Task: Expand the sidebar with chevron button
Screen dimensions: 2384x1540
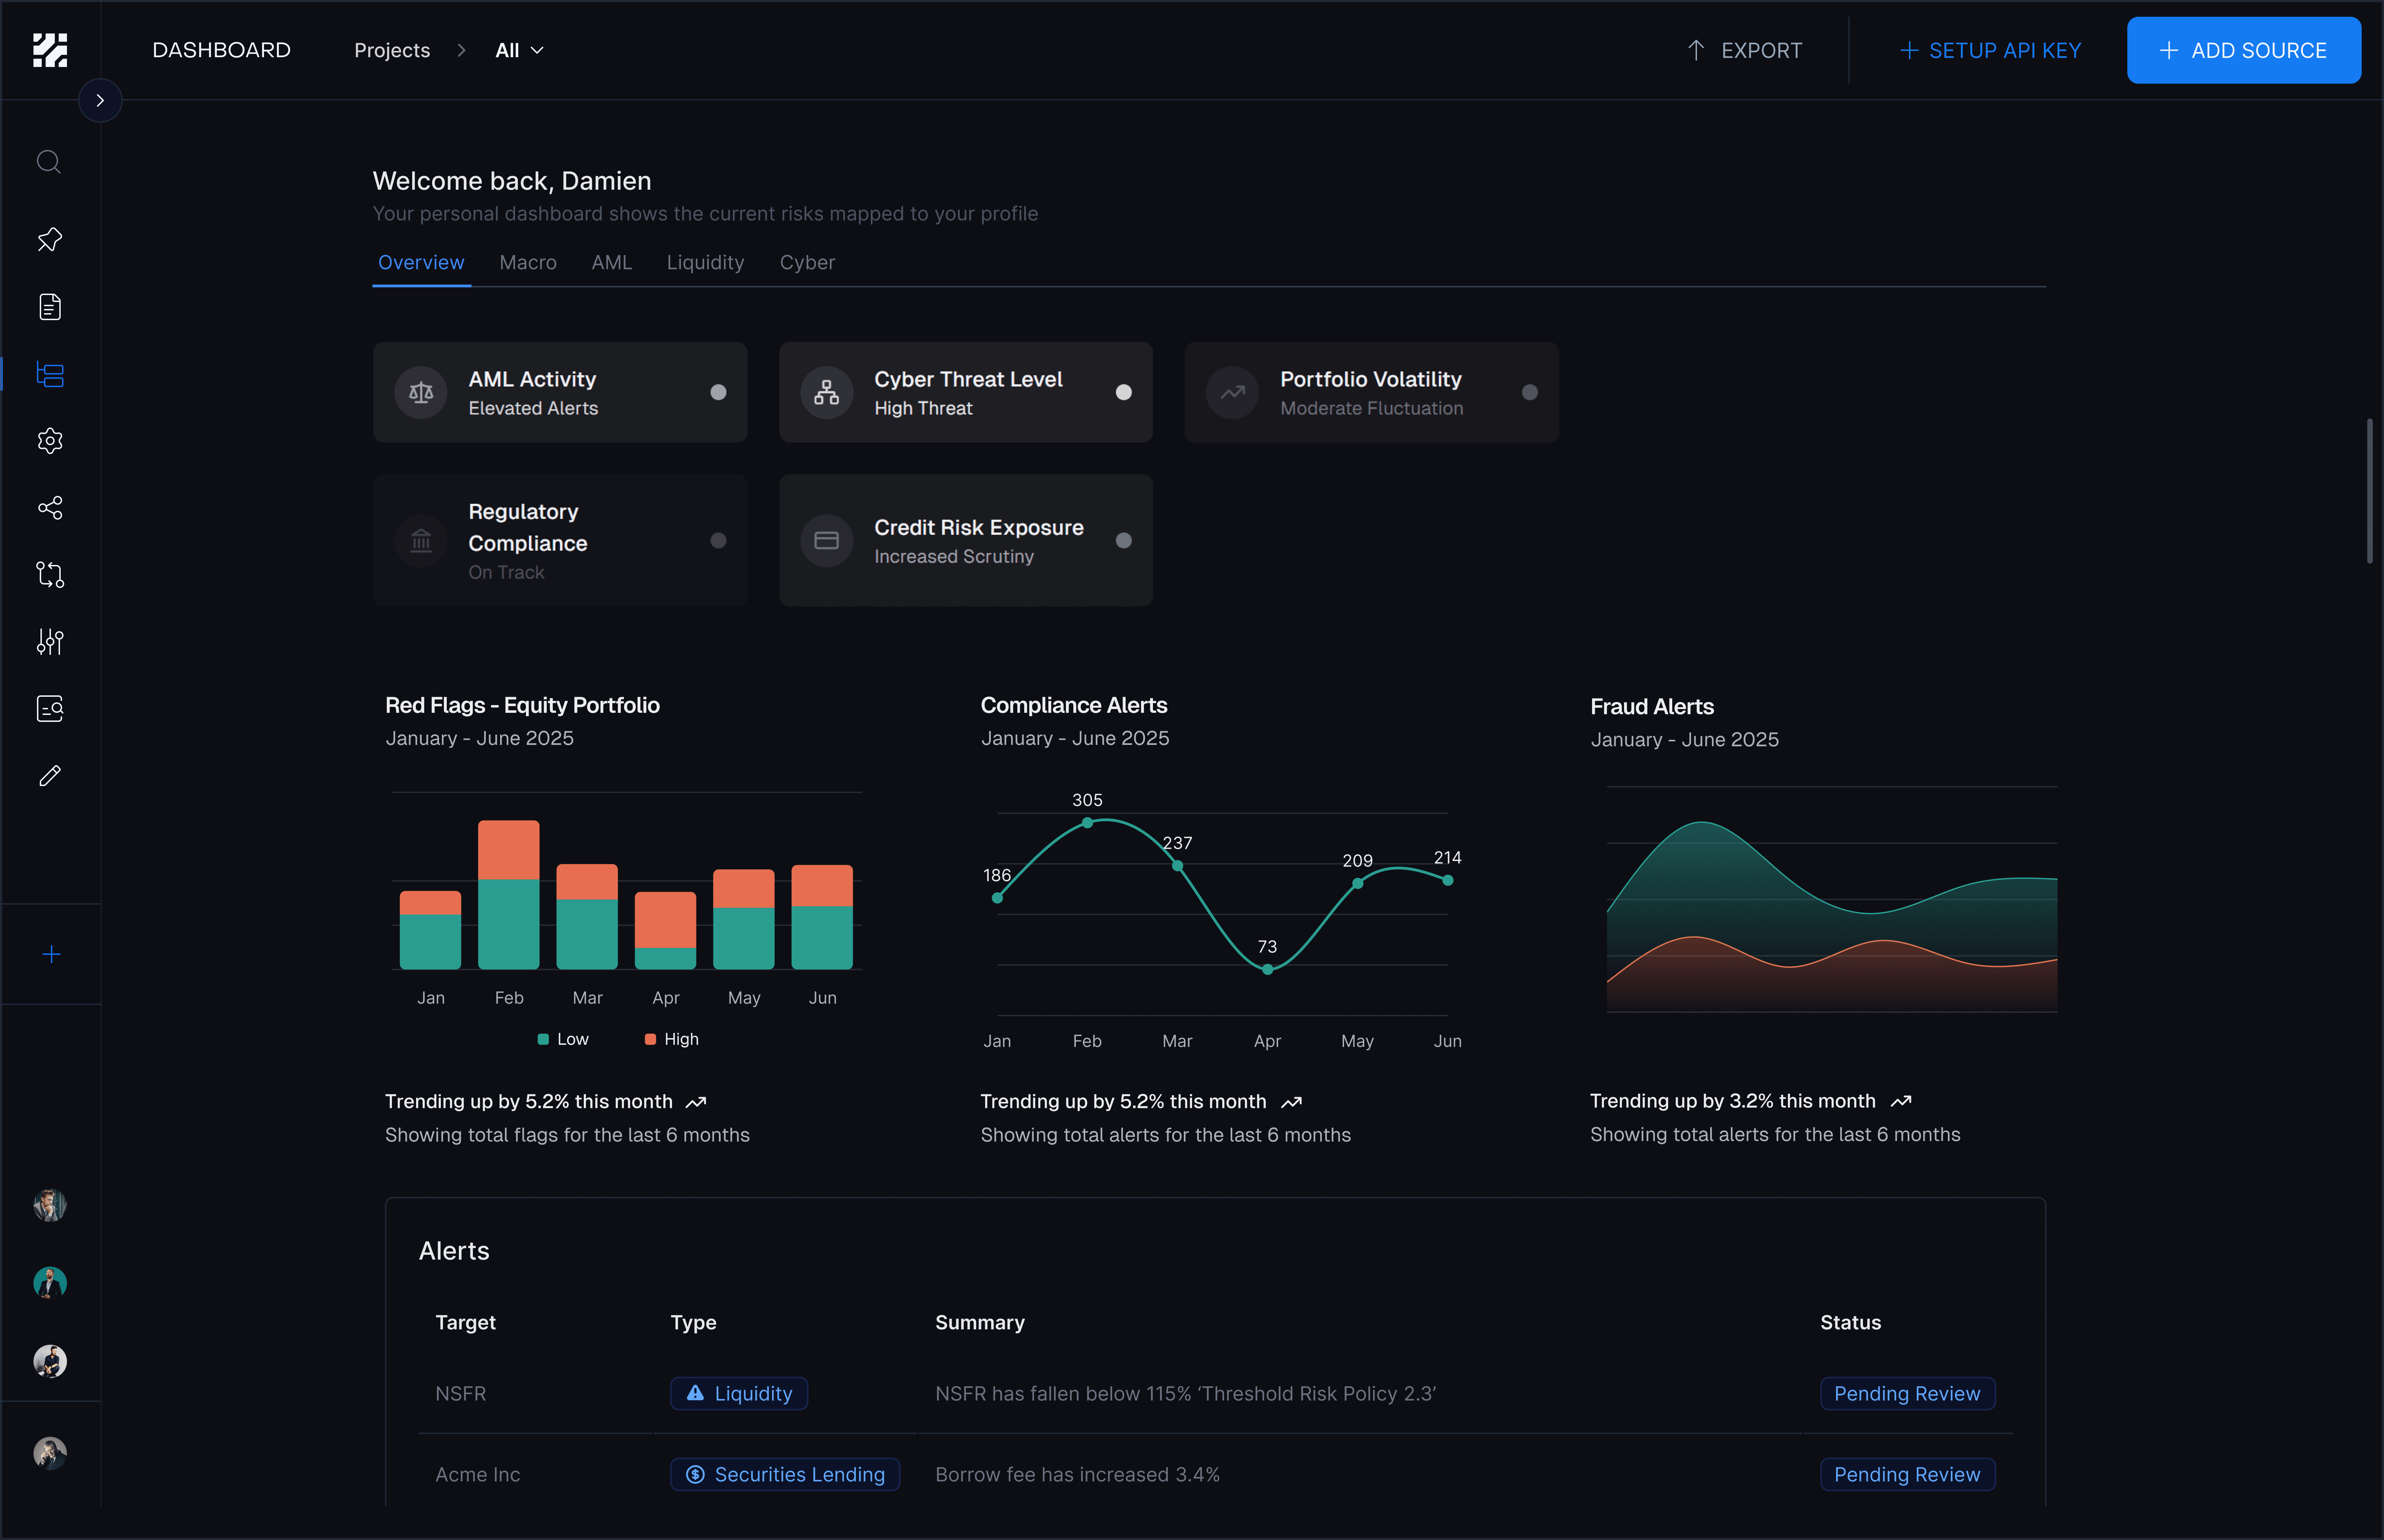Action: [100, 100]
